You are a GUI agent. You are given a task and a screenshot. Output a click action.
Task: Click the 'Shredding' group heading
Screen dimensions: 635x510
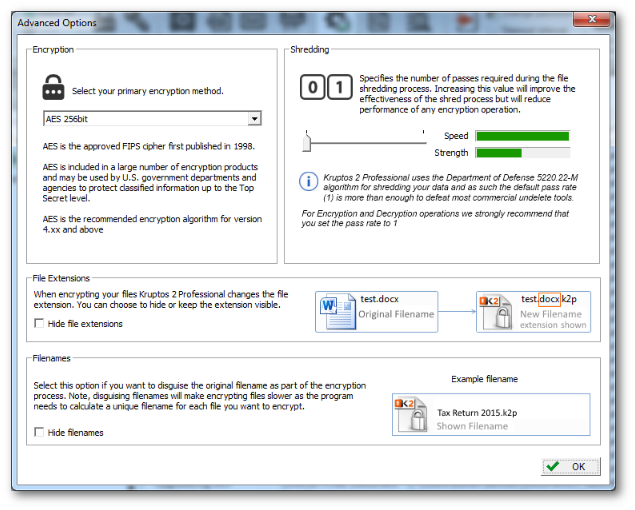(x=310, y=49)
